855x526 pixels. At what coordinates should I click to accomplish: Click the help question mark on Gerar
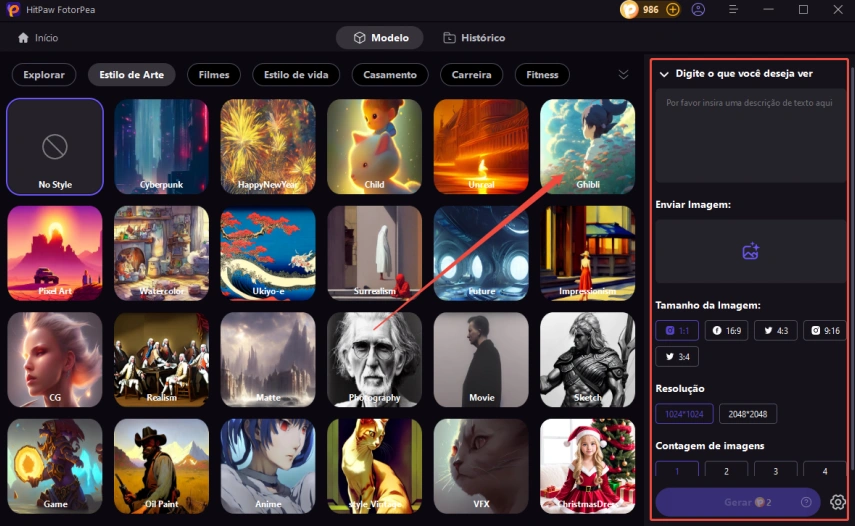[806, 502]
